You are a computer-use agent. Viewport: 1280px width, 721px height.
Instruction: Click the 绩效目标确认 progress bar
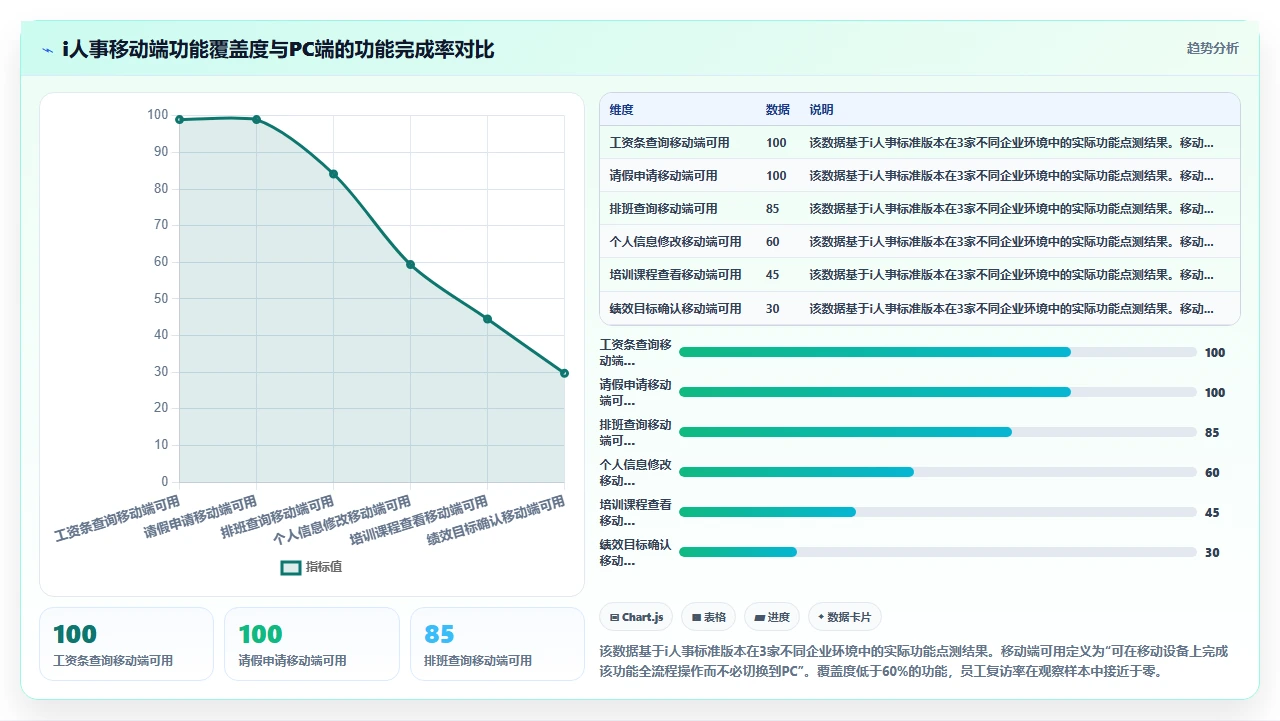[x=938, y=552]
